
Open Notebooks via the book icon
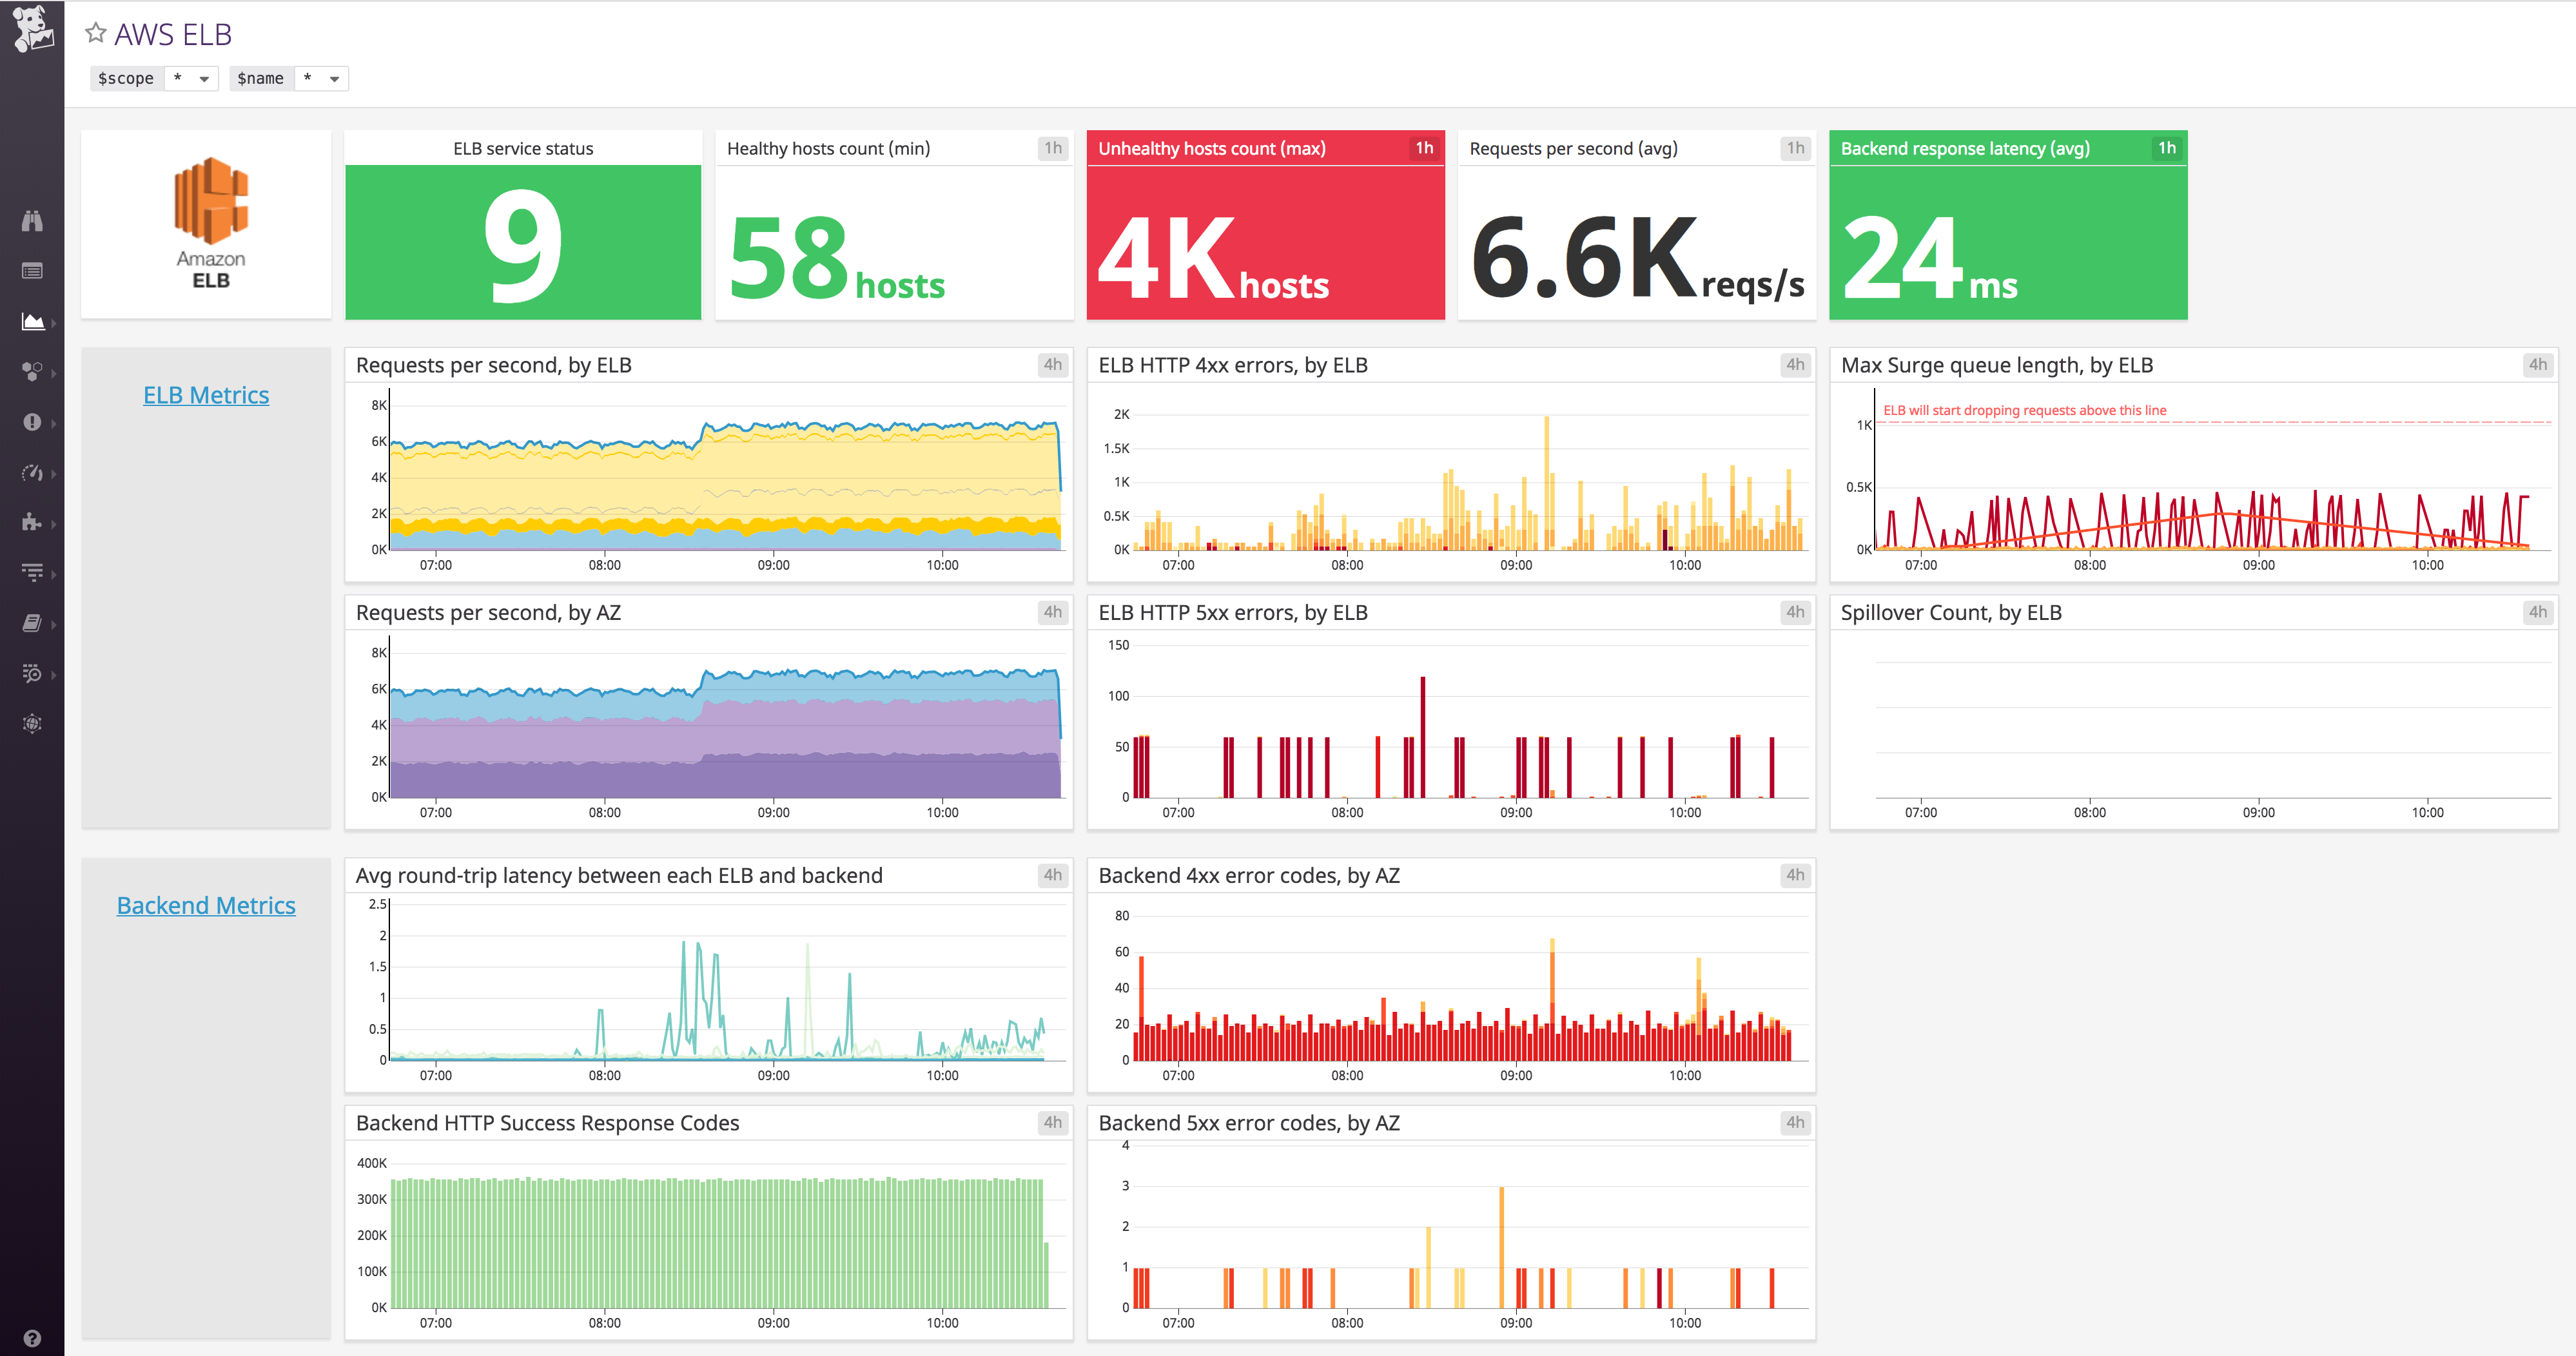click(33, 622)
